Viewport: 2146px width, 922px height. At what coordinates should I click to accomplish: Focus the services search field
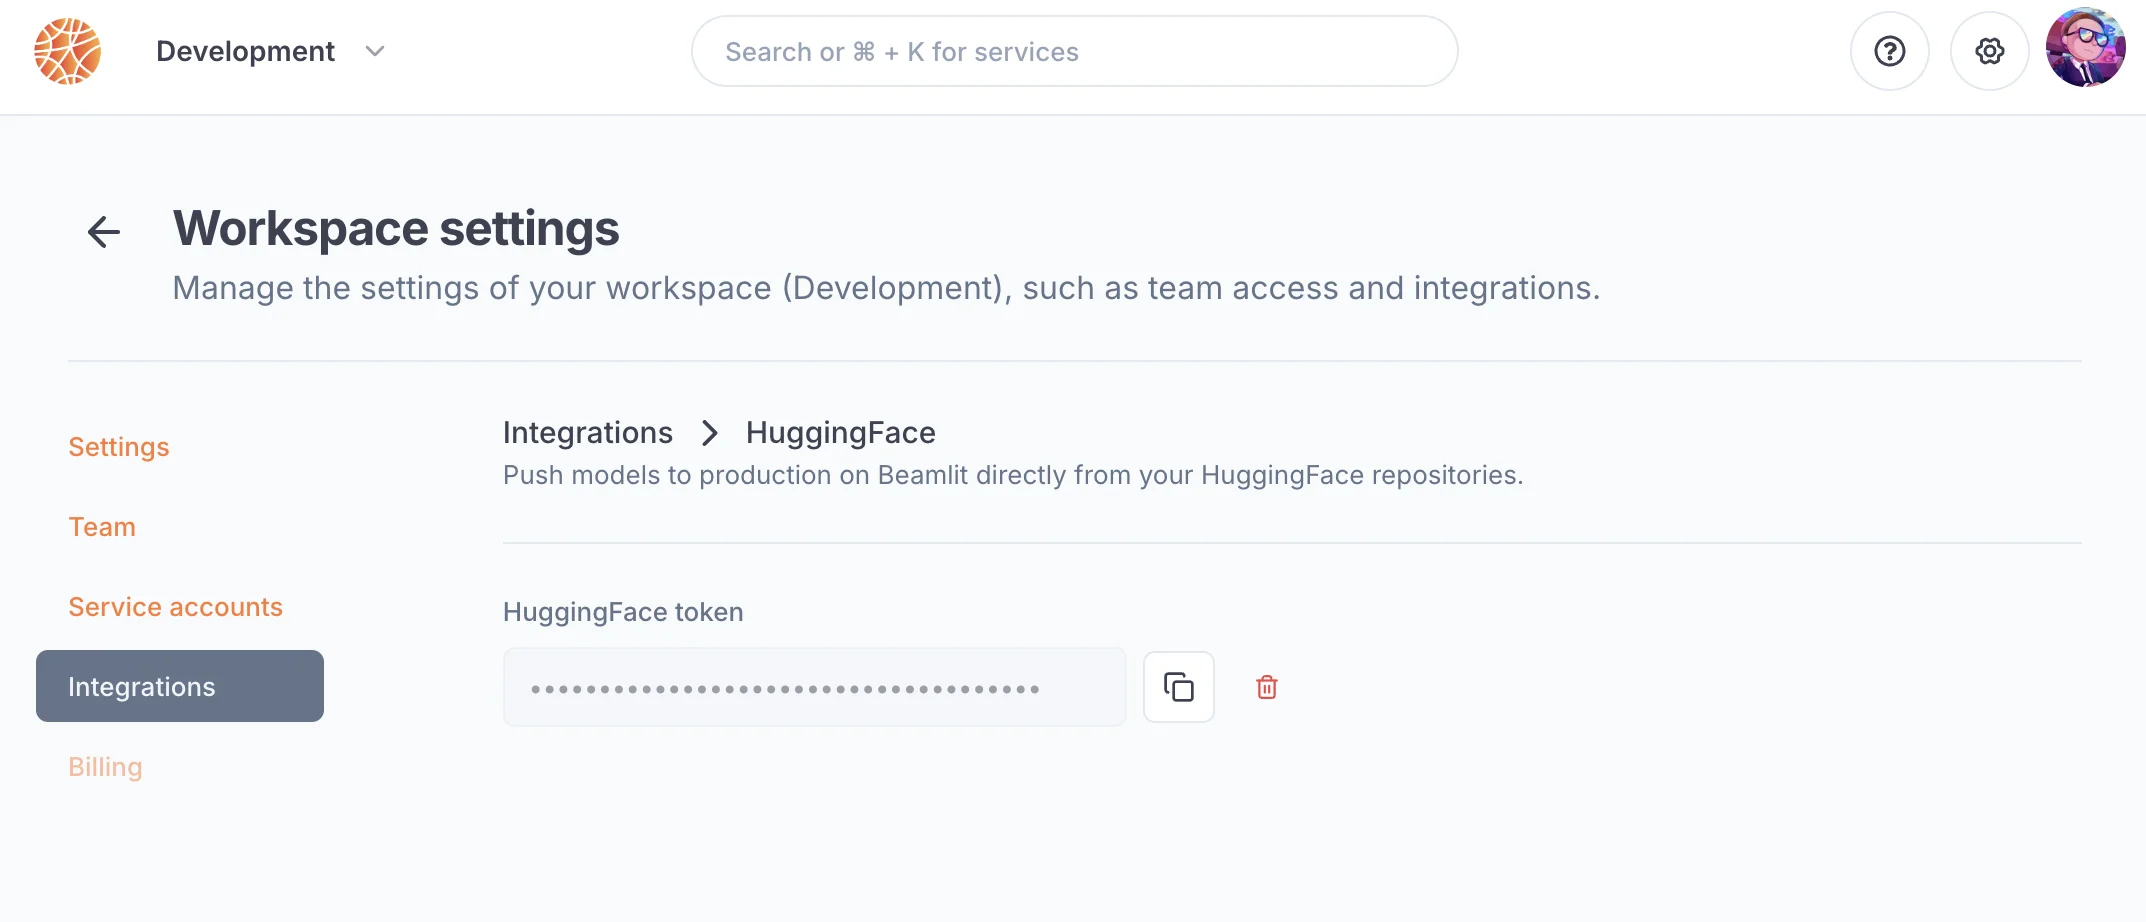(1074, 51)
